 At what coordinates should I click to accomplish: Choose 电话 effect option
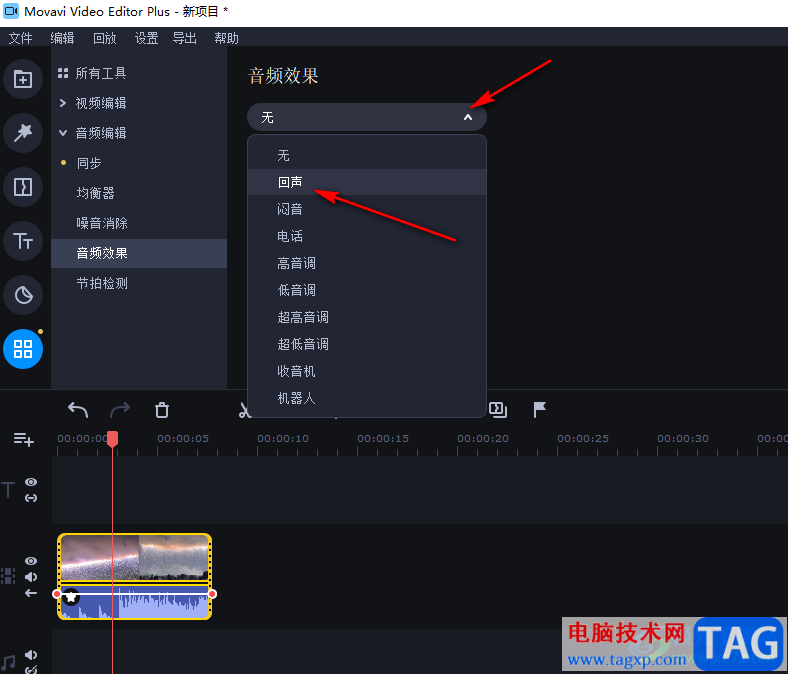tap(367, 236)
